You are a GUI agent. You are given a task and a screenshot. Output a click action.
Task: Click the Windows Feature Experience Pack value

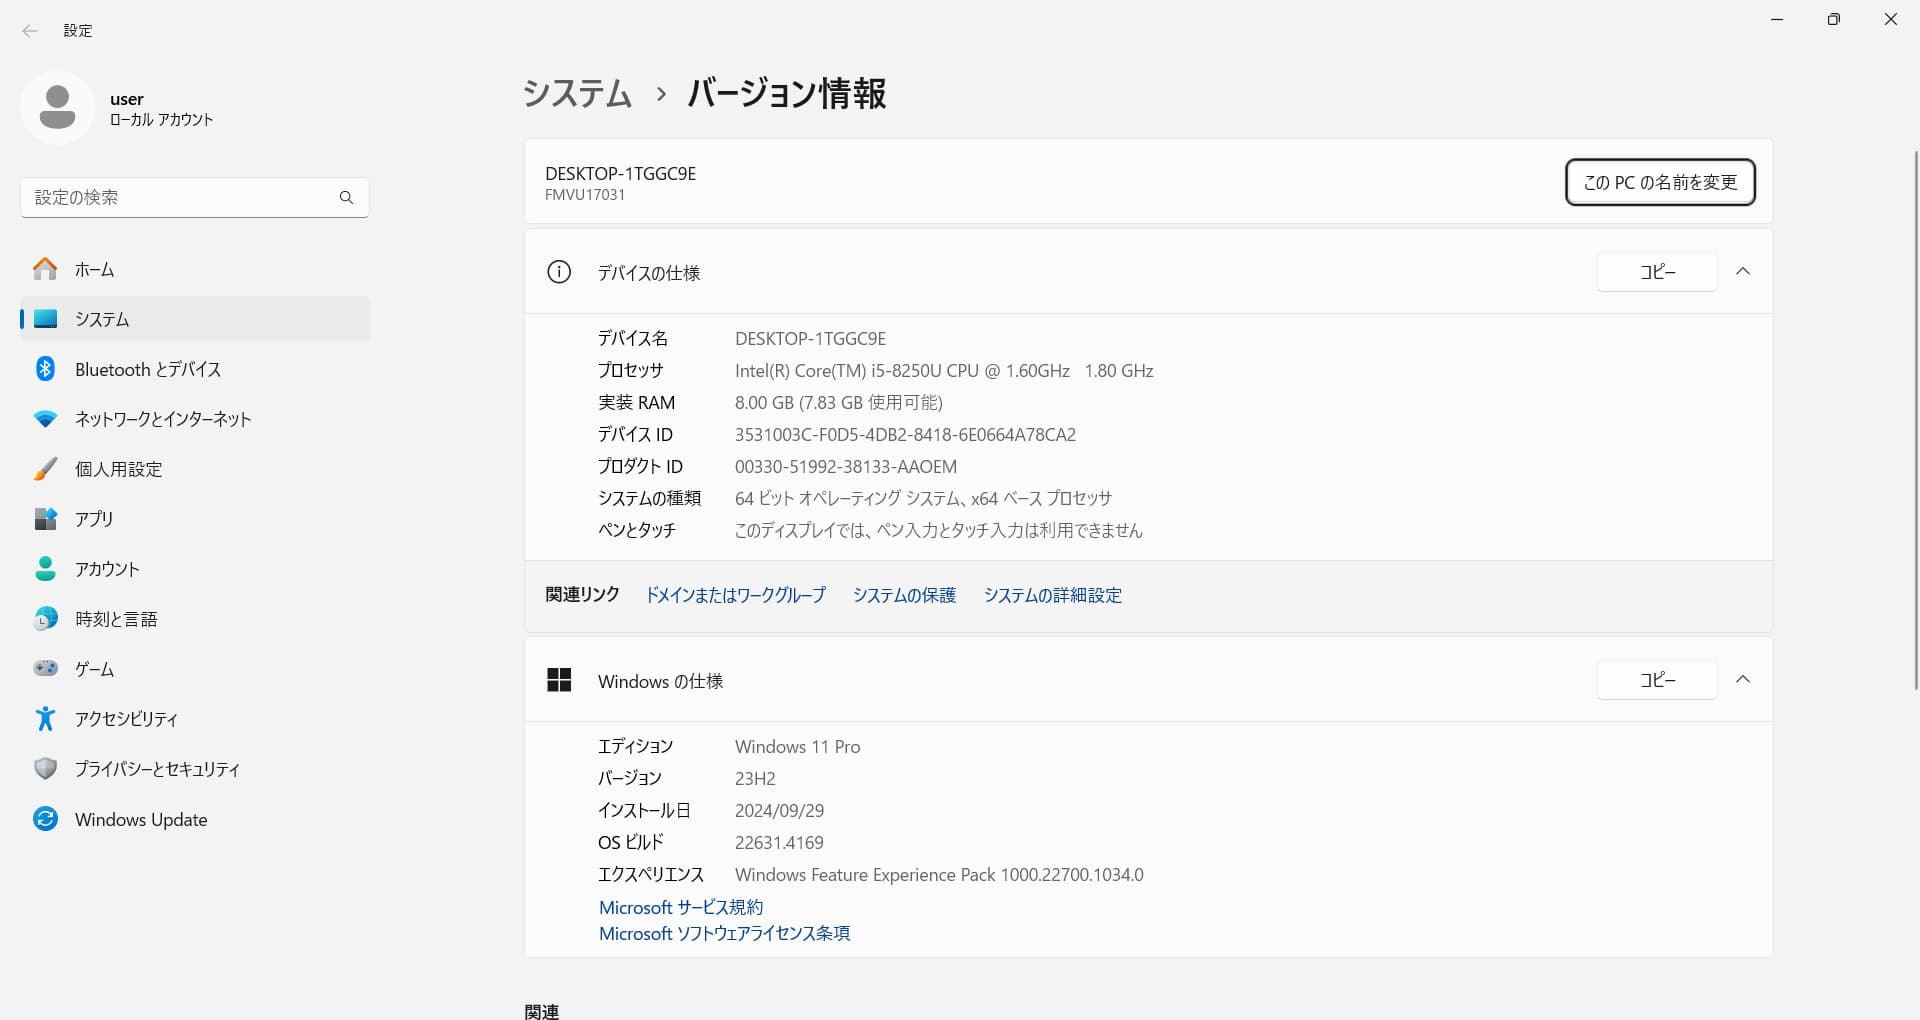tap(939, 874)
